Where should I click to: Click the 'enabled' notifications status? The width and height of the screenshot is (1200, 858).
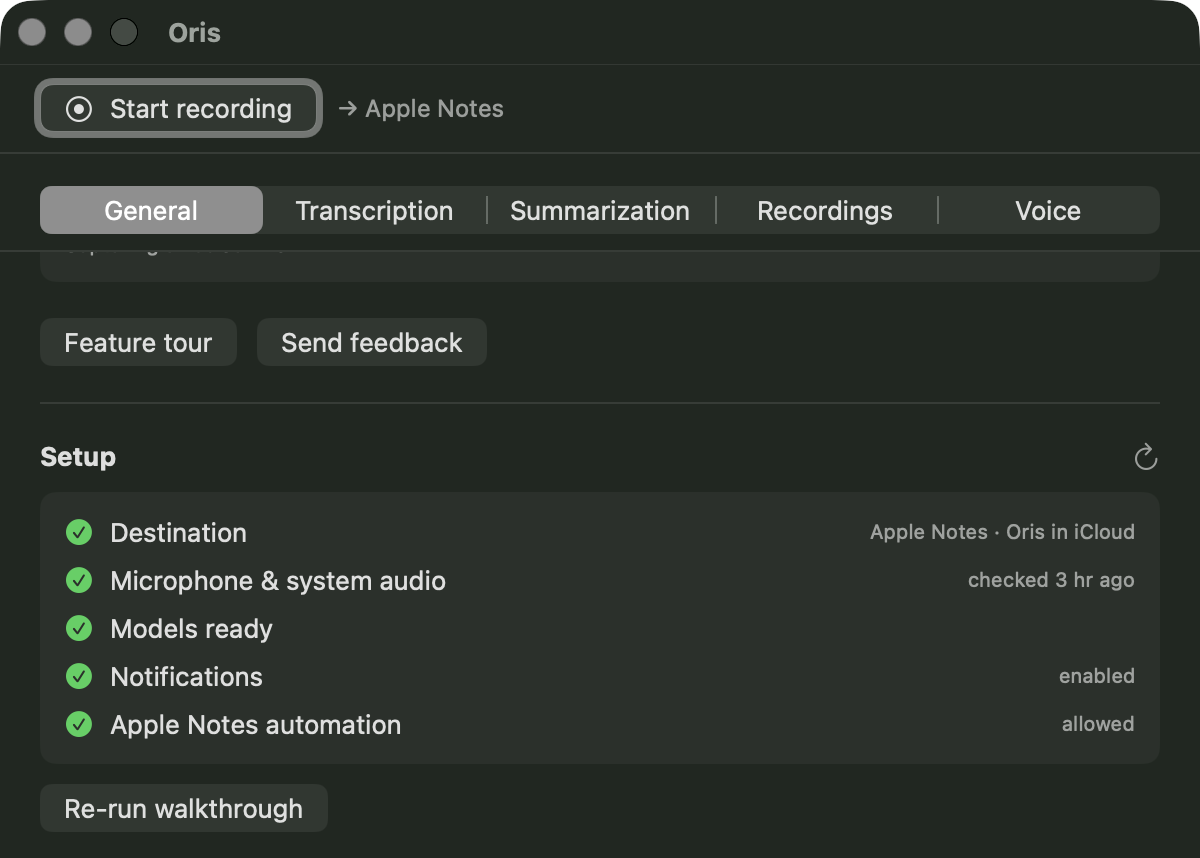pyautogui.click(x=1097, y=676)
